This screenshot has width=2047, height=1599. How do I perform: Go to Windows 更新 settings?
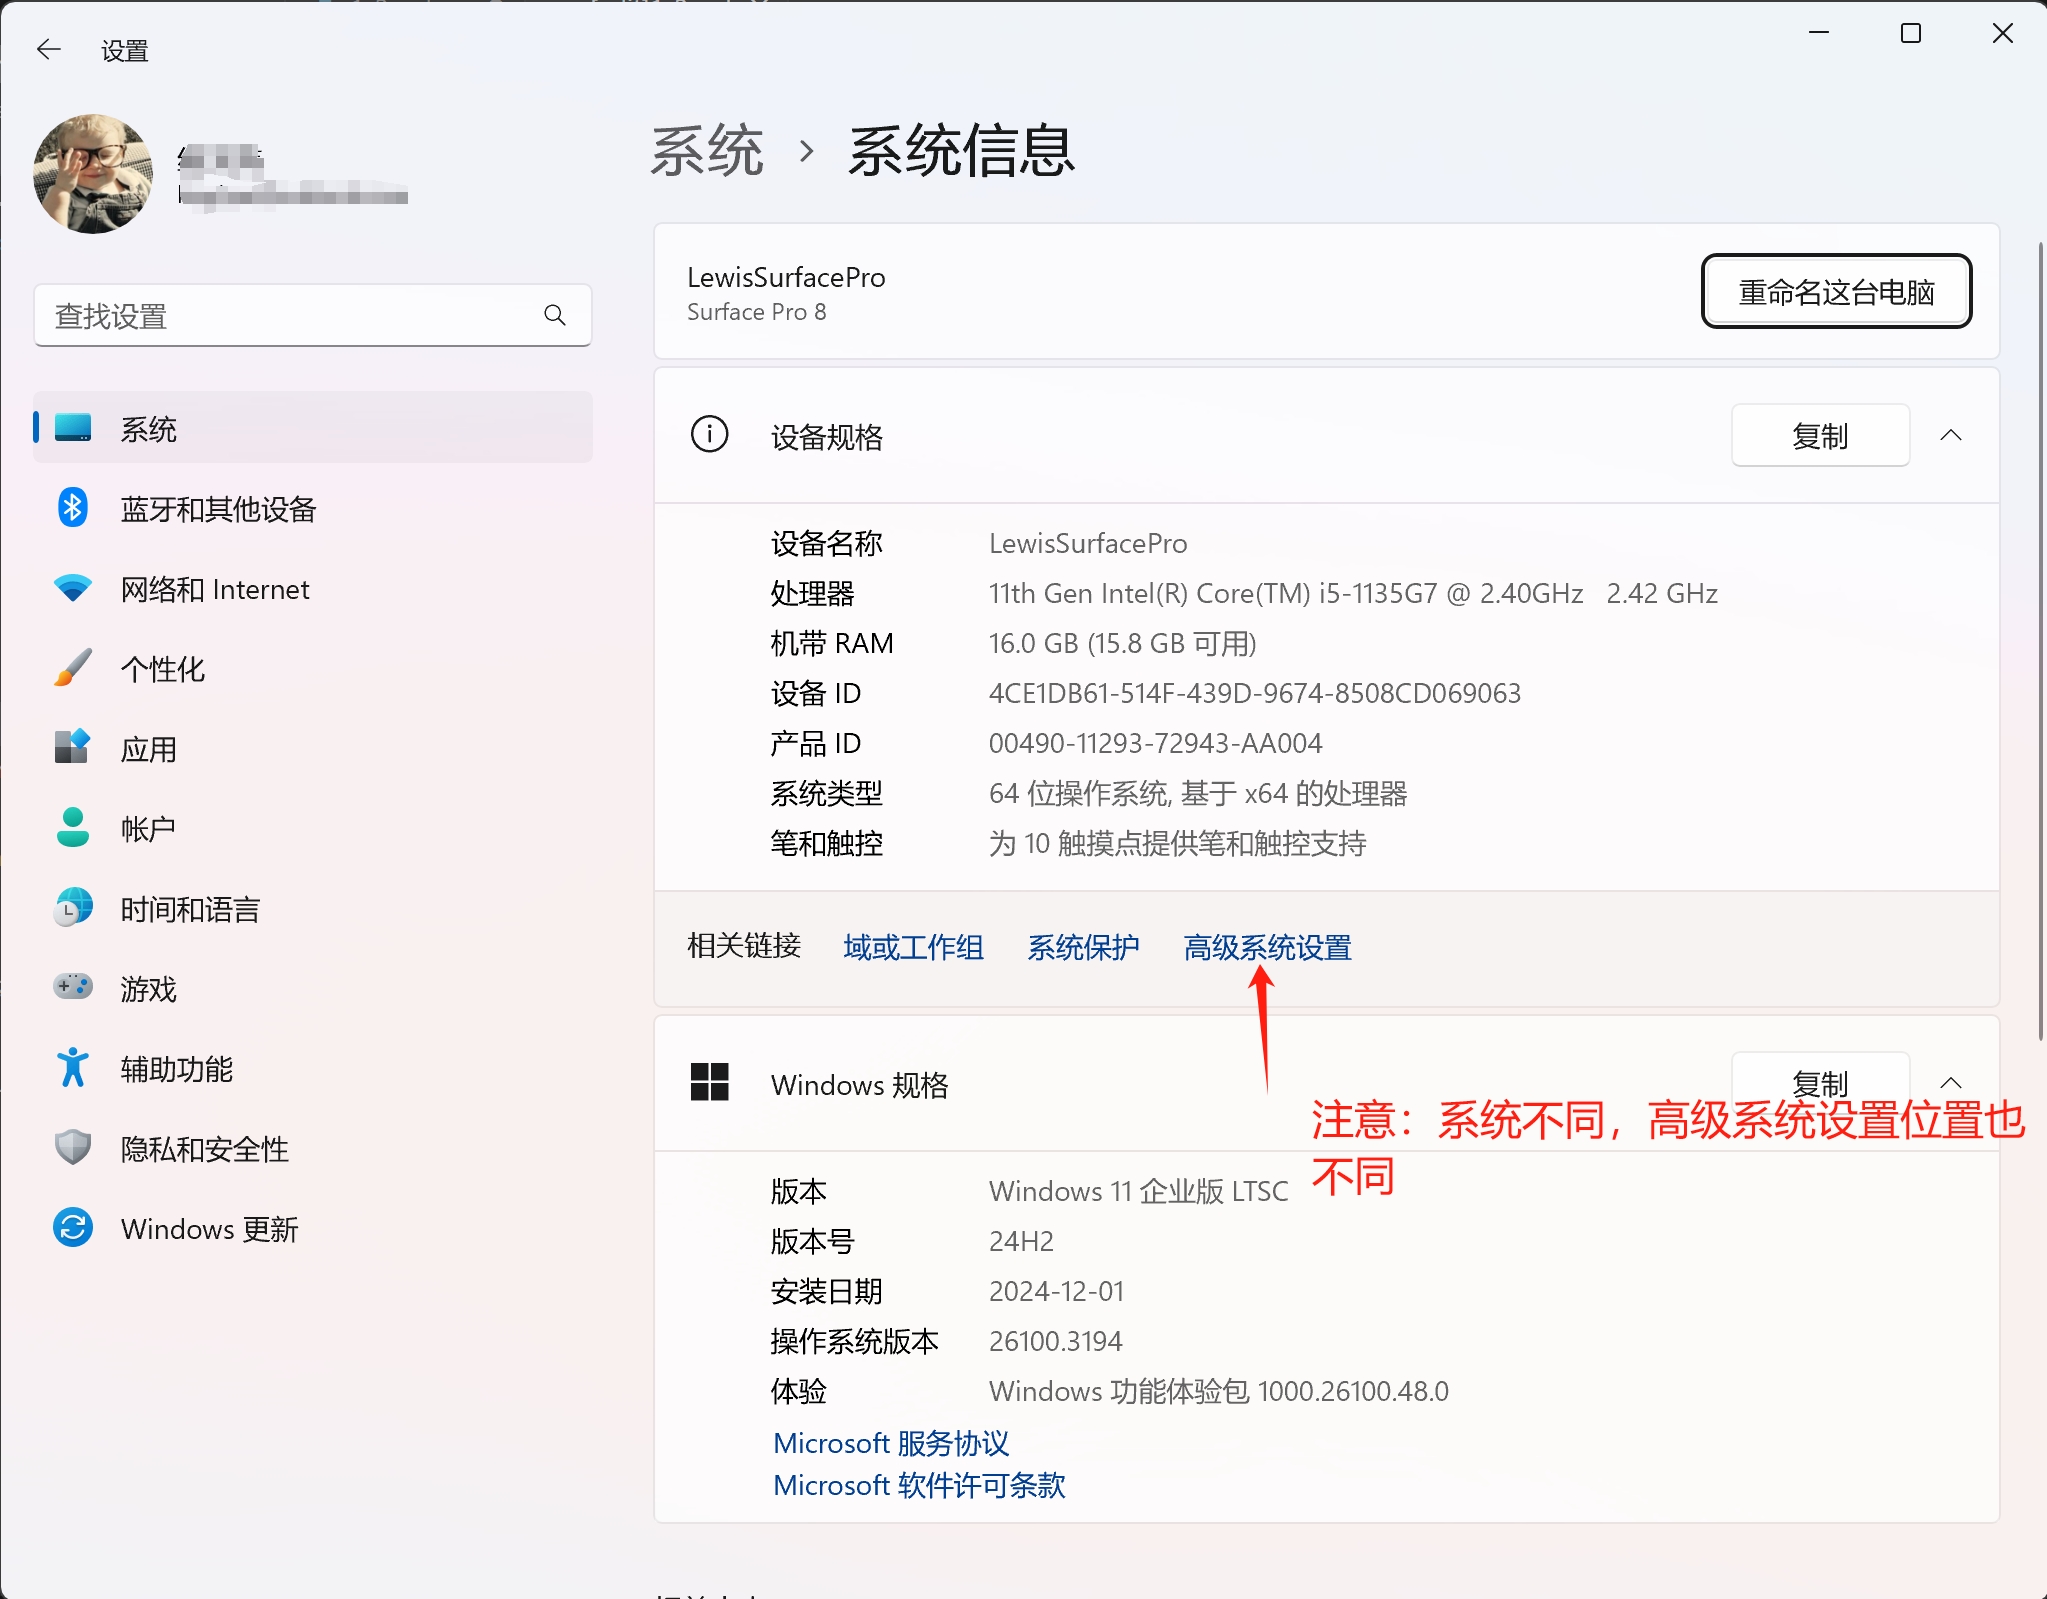tap(313, 1229)
